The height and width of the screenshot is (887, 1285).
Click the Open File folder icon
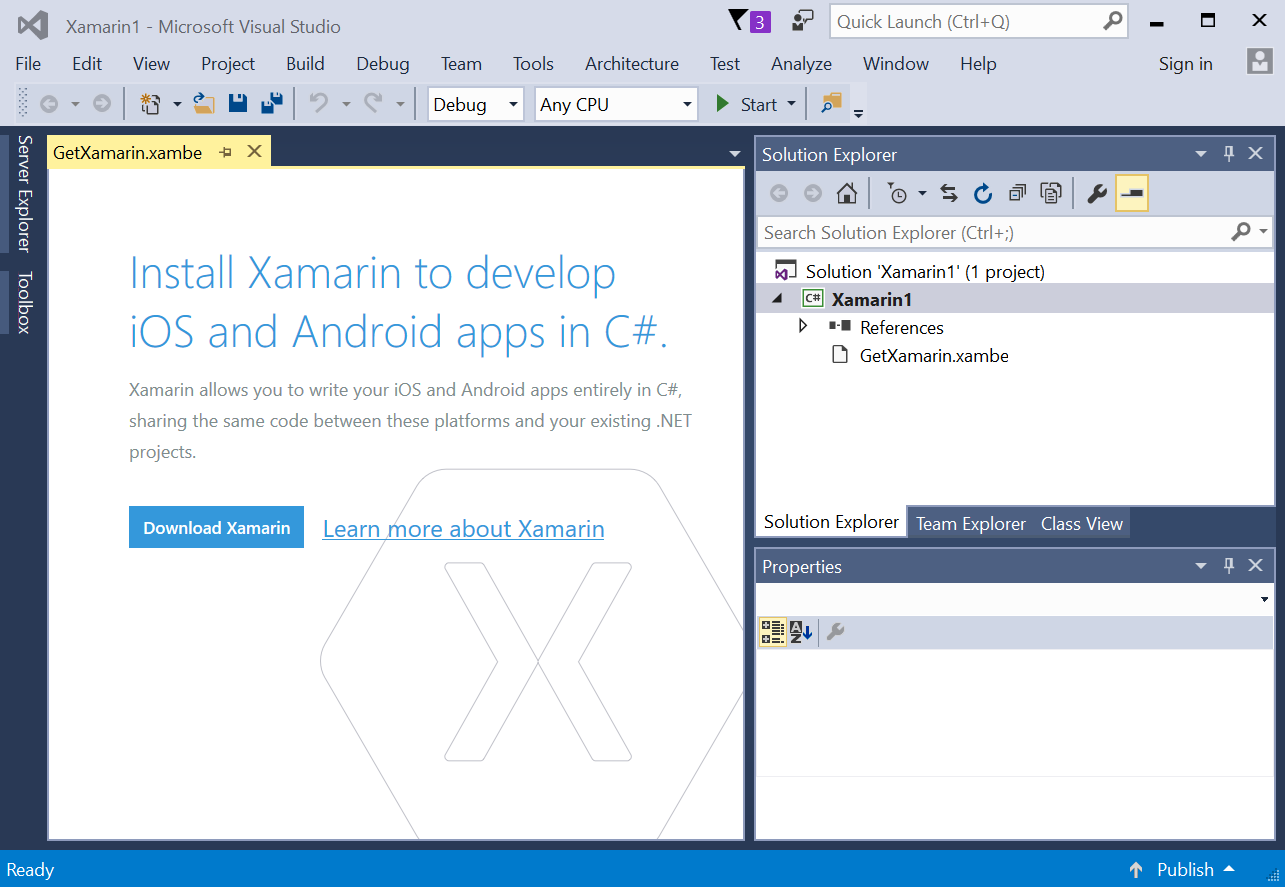[204, 104]
